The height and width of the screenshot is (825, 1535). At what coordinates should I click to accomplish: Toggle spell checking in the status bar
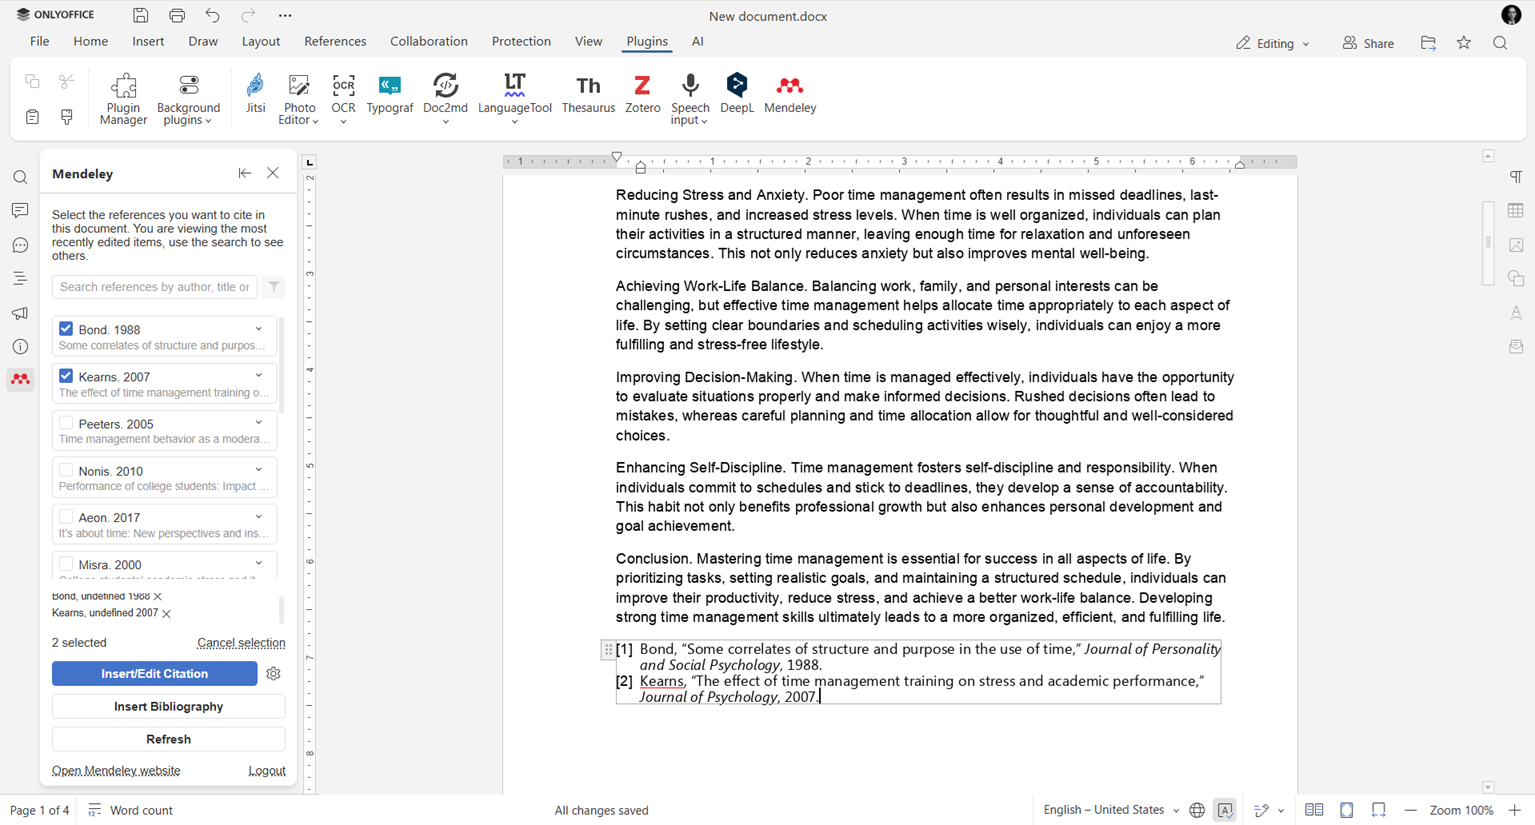(x=1225, y=810)
